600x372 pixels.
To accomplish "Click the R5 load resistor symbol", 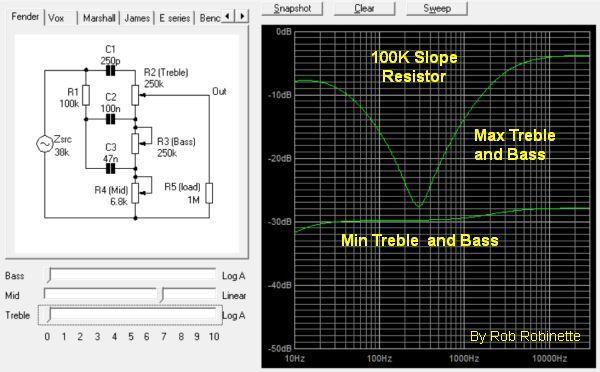I will (209, 193).
